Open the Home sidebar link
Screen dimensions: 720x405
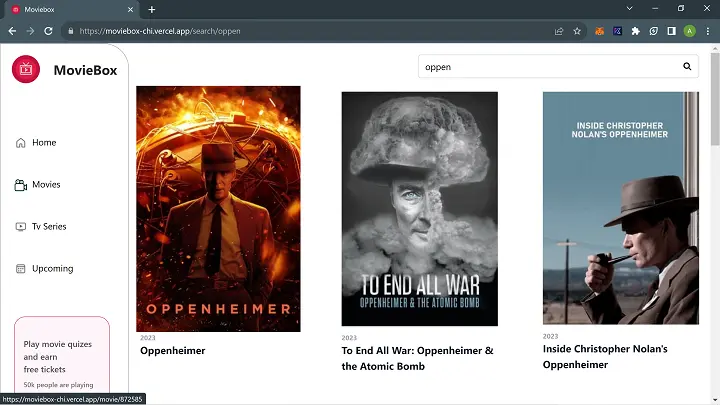click(x=36, y=143)
